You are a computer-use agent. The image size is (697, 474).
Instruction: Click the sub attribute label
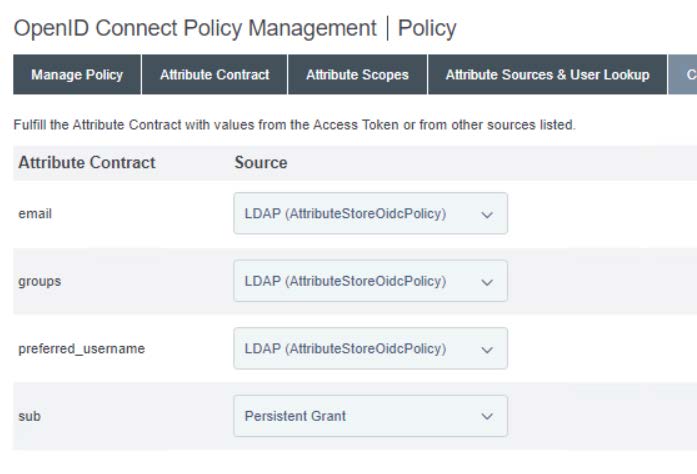tap(29, 416)
